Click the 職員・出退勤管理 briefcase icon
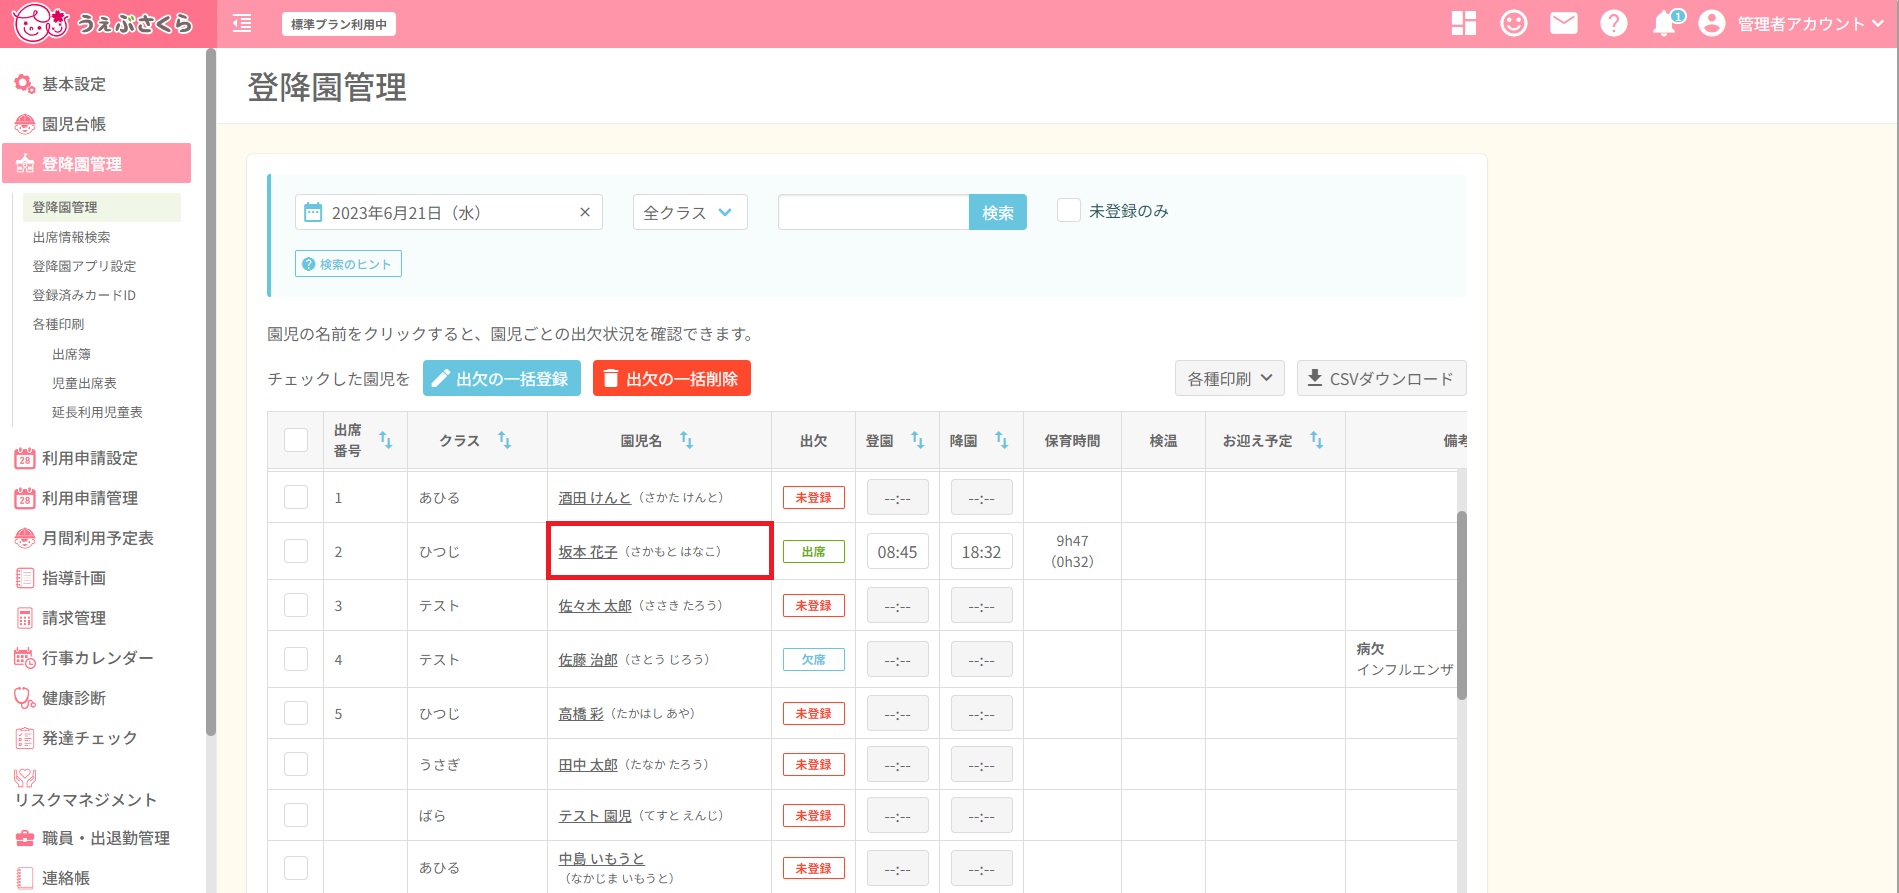Image resolution: width=1899 pixels, height=893 pixels. pos(25,838)
